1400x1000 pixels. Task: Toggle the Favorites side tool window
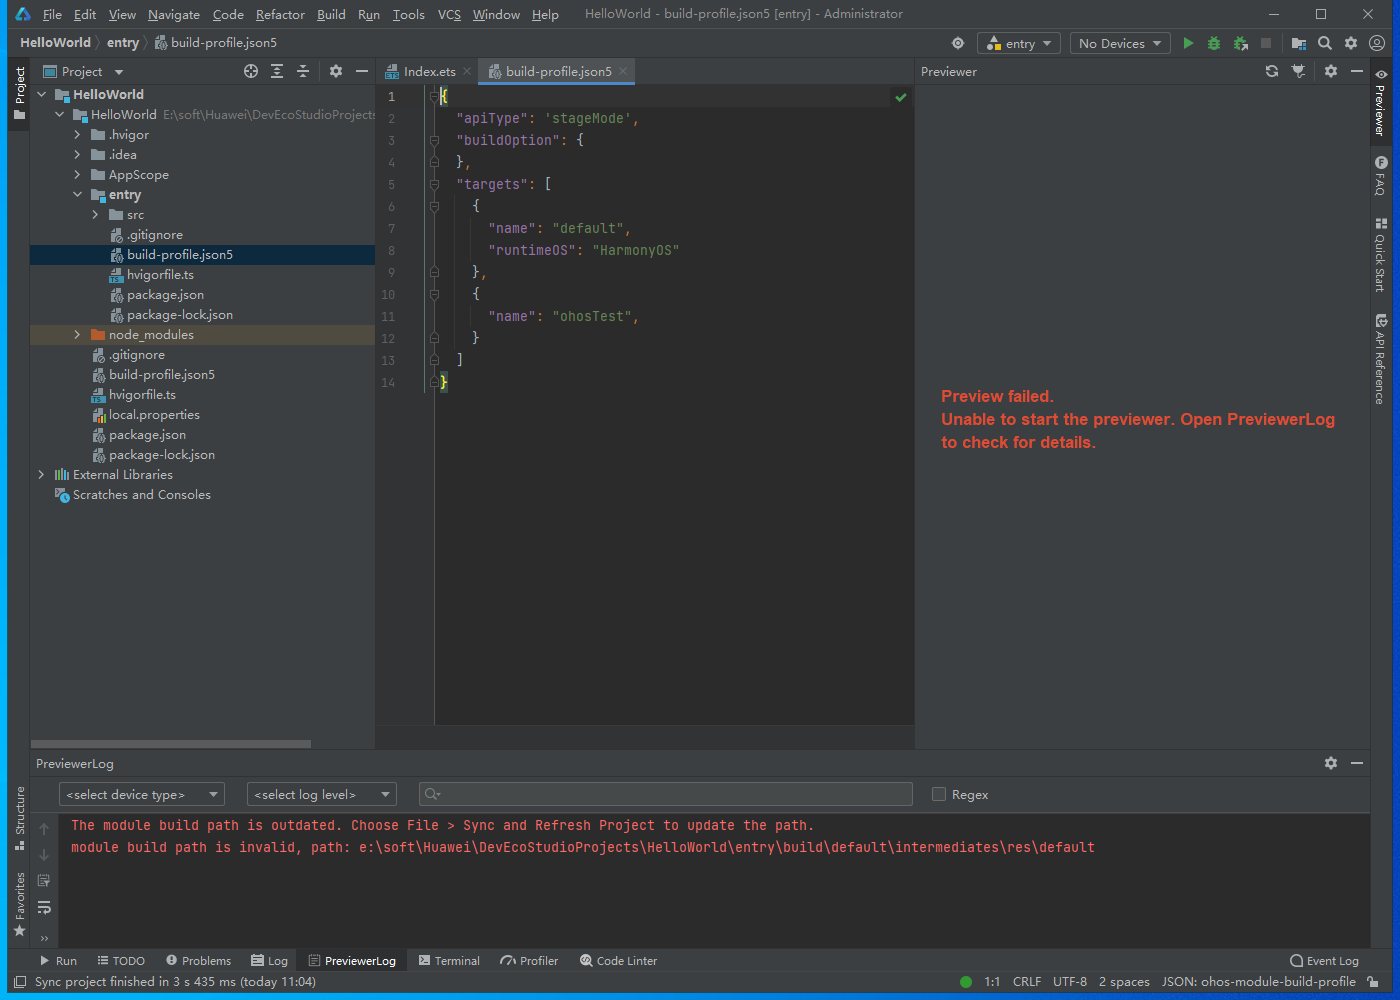[x=19, y=904]
